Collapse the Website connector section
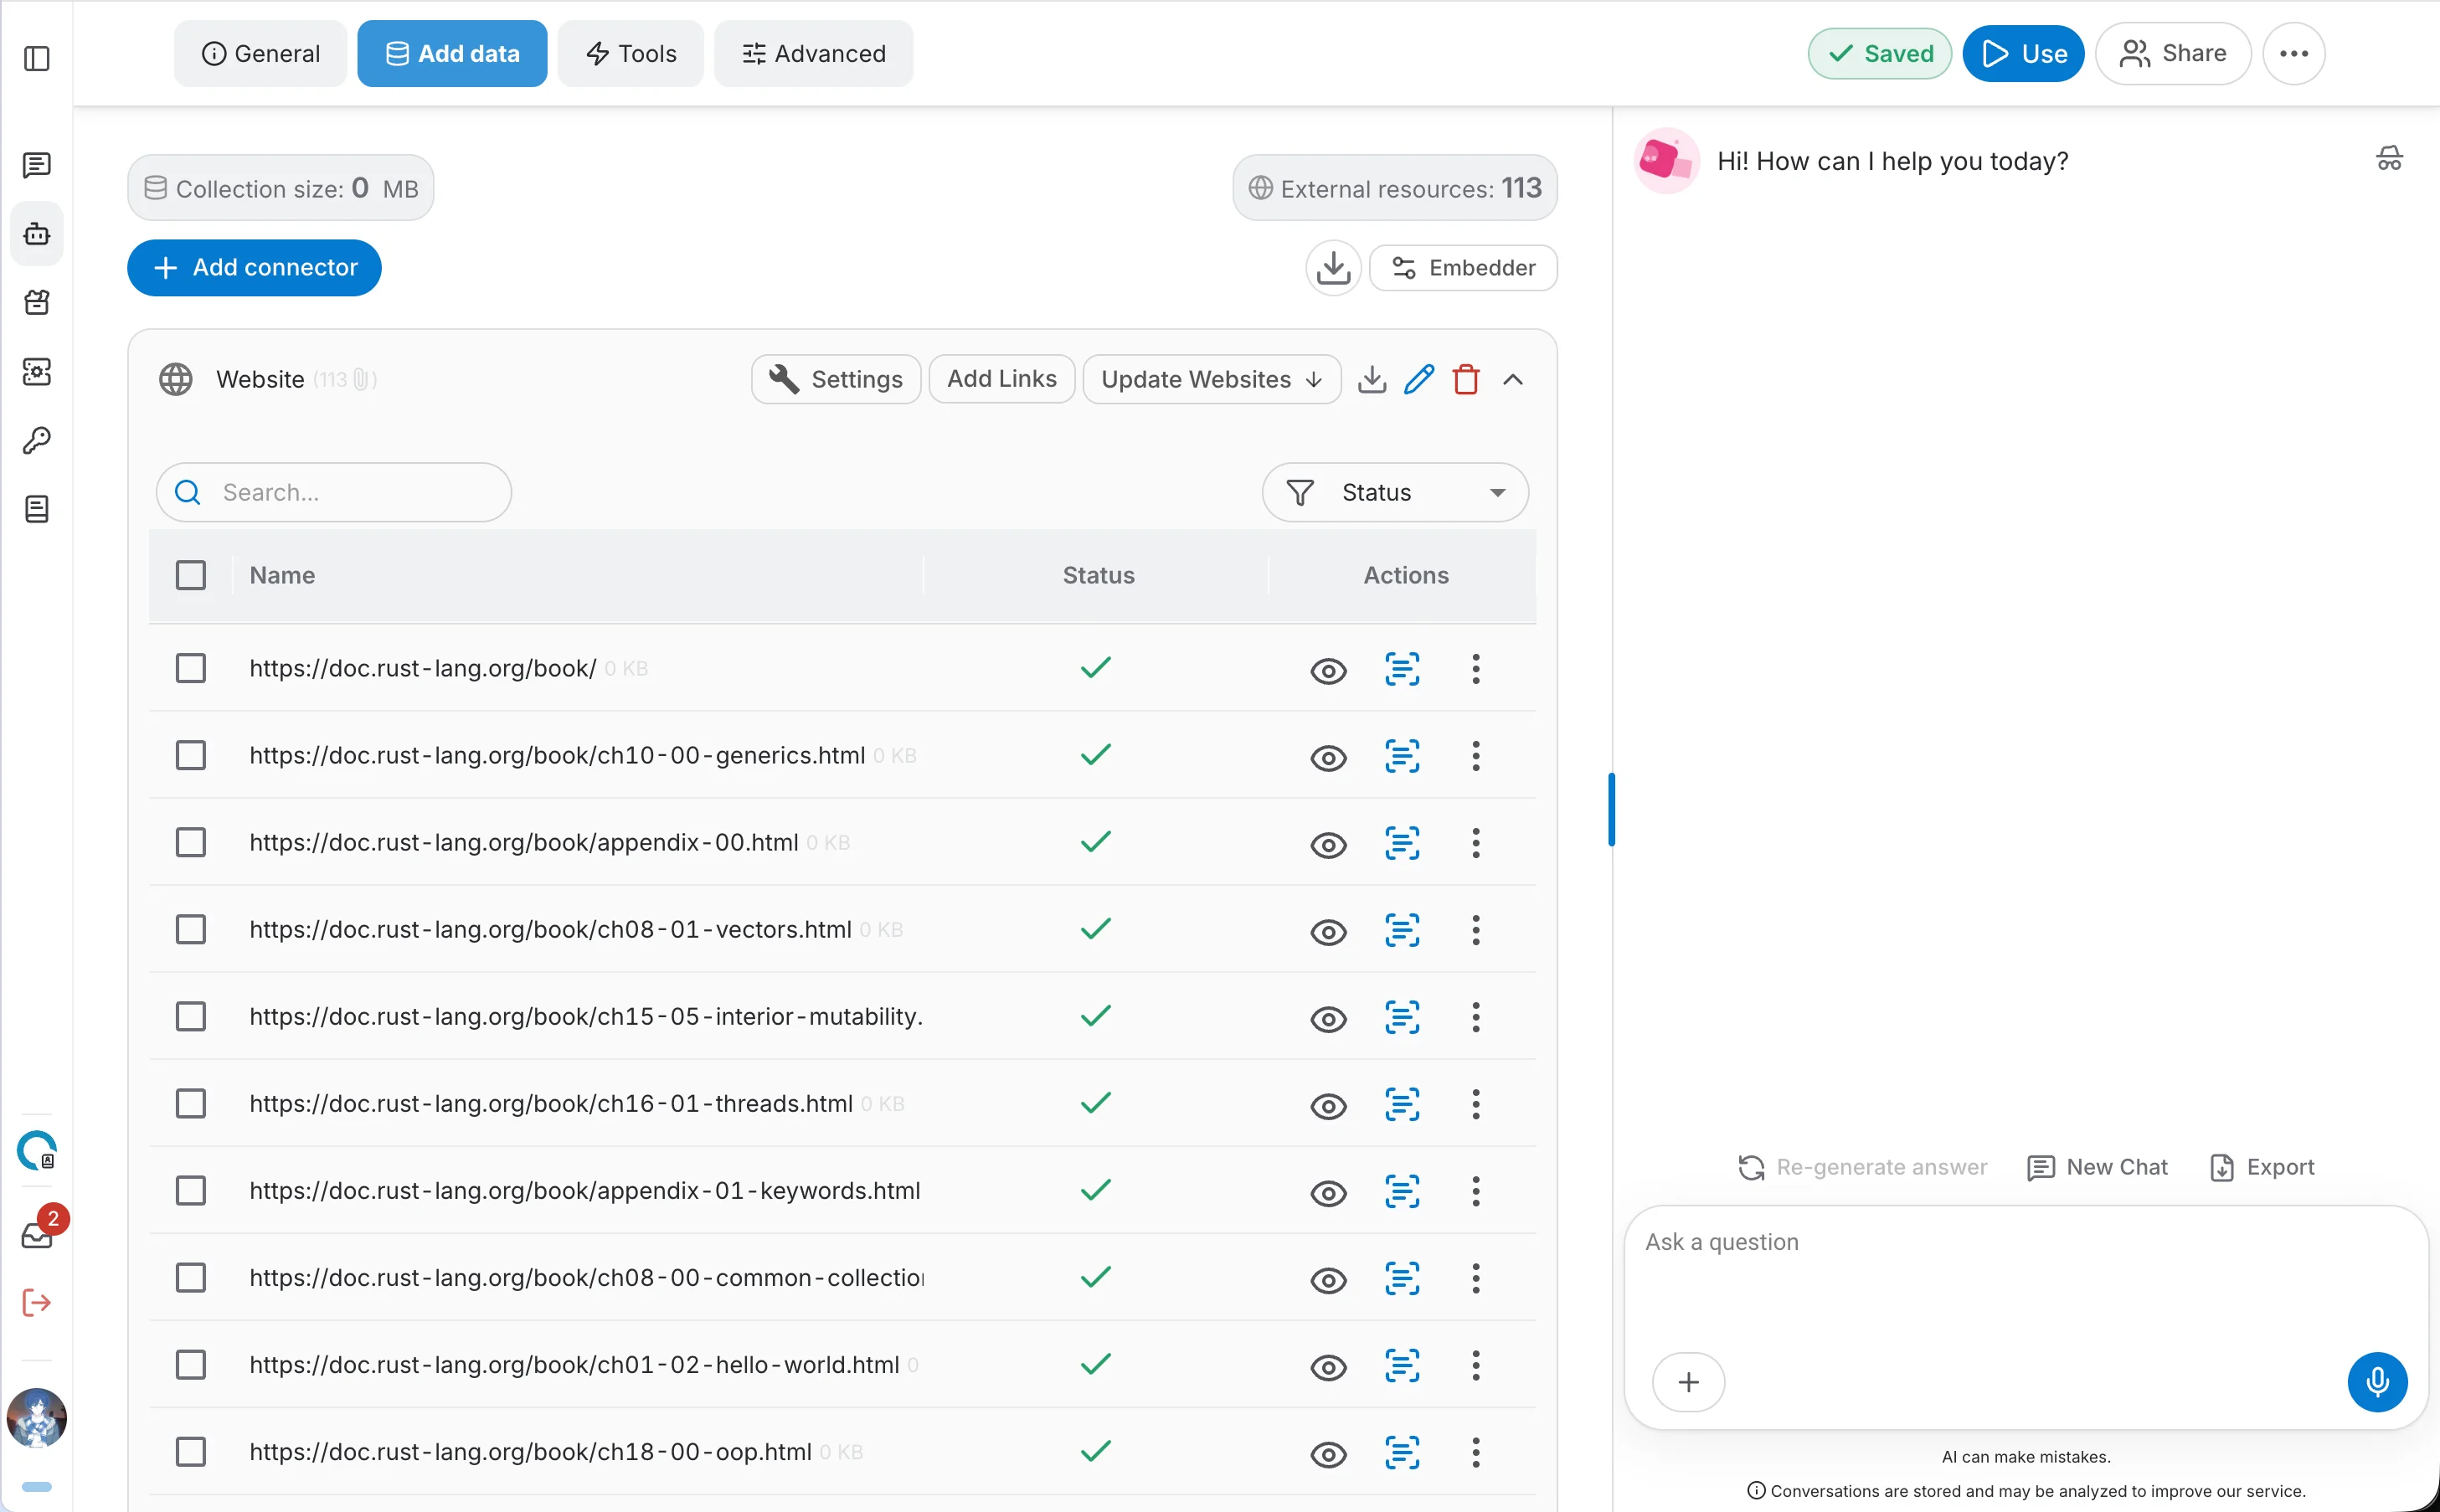2440x1512 pixels. tap(1513, 379)
